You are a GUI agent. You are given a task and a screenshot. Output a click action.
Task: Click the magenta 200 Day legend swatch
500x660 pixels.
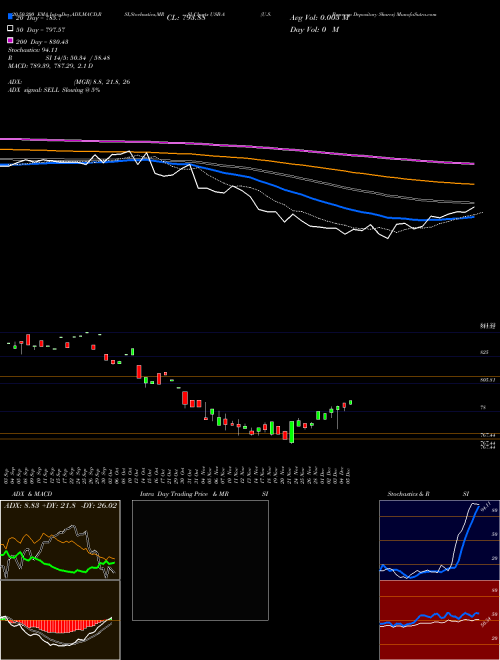(10, 40)
